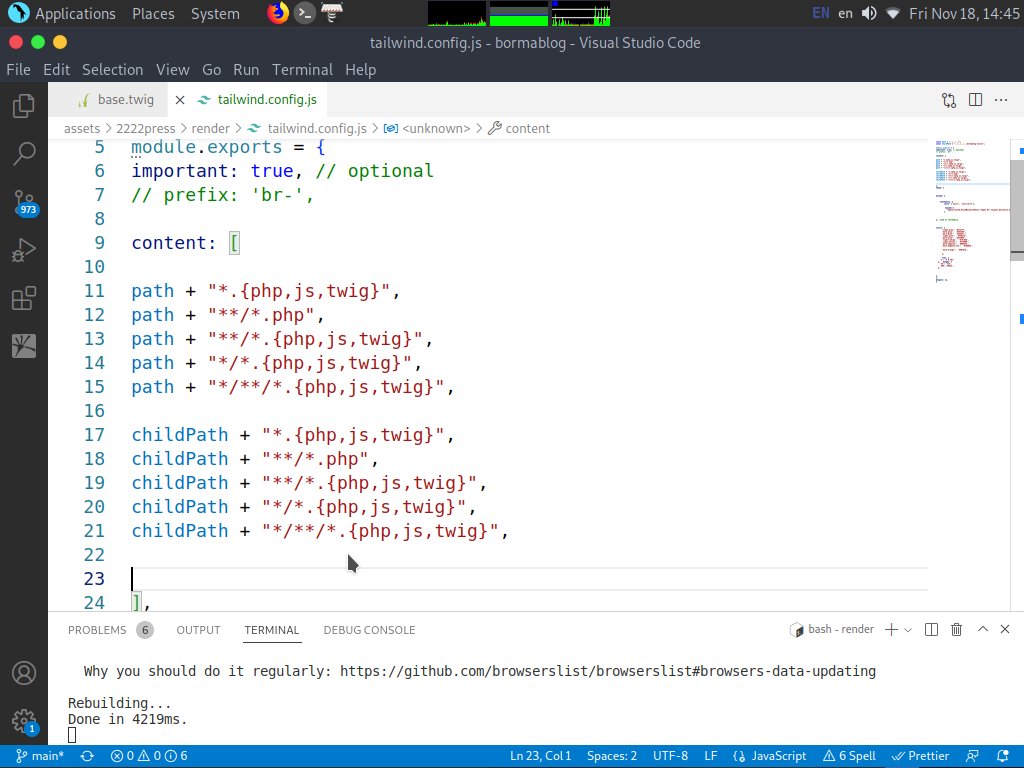Launch terminal from top panel
This screenshot has width=1024, height=768.
(304, 13)
